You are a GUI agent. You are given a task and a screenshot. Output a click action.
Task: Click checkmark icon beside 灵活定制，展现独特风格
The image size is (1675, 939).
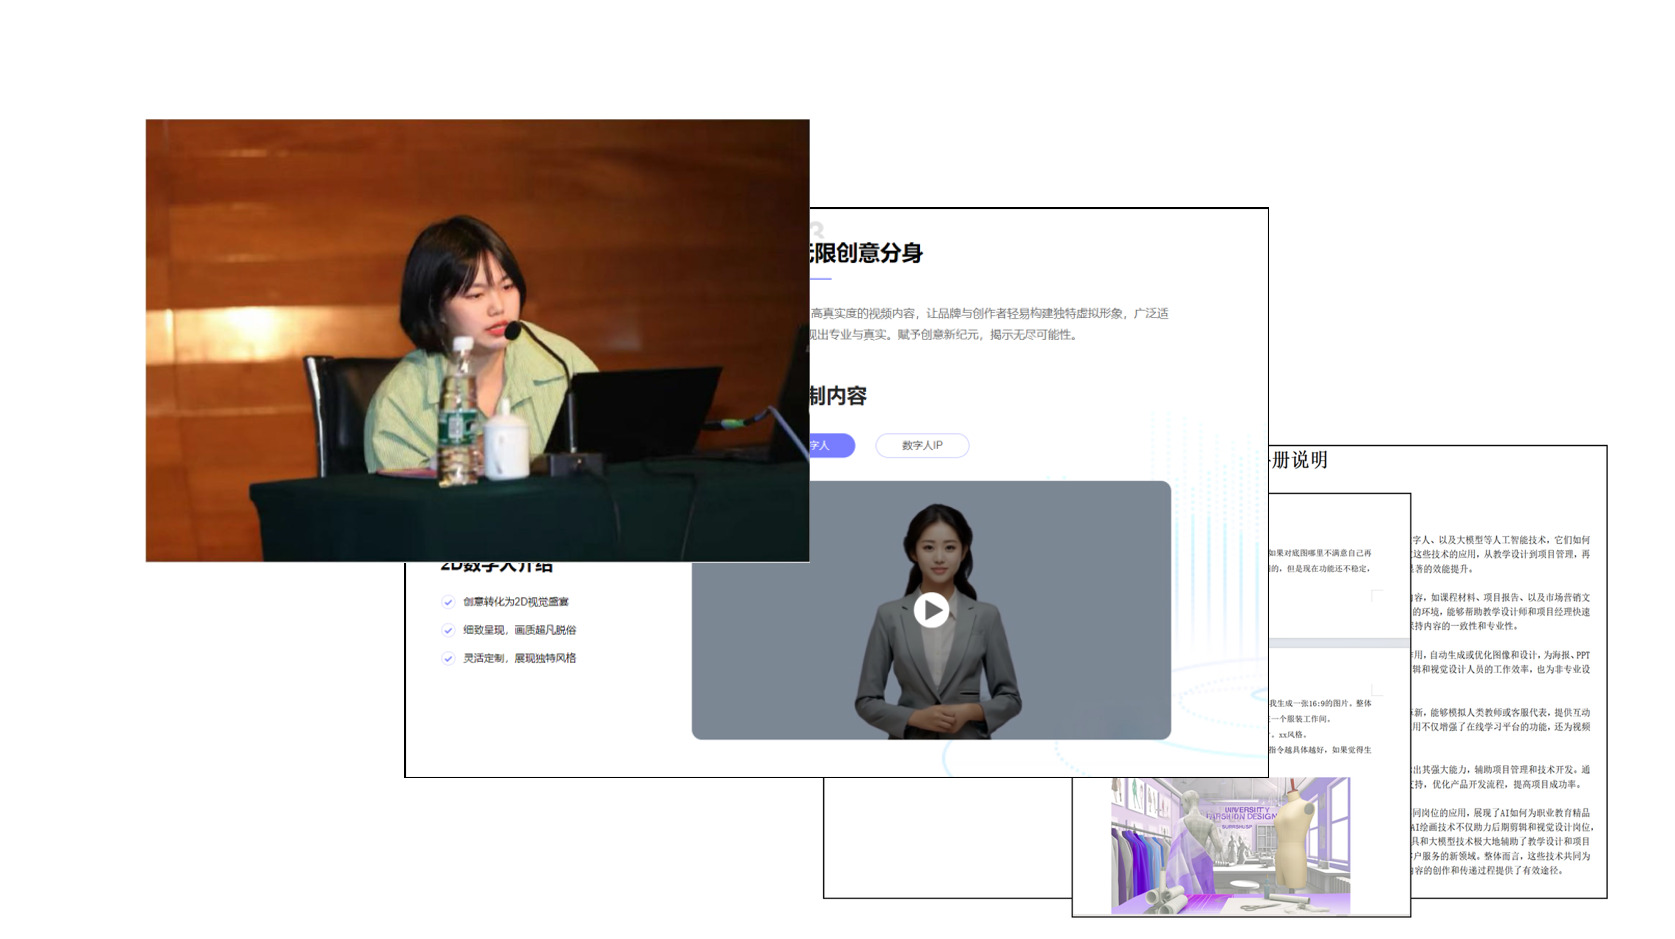(x=448, y=658)
